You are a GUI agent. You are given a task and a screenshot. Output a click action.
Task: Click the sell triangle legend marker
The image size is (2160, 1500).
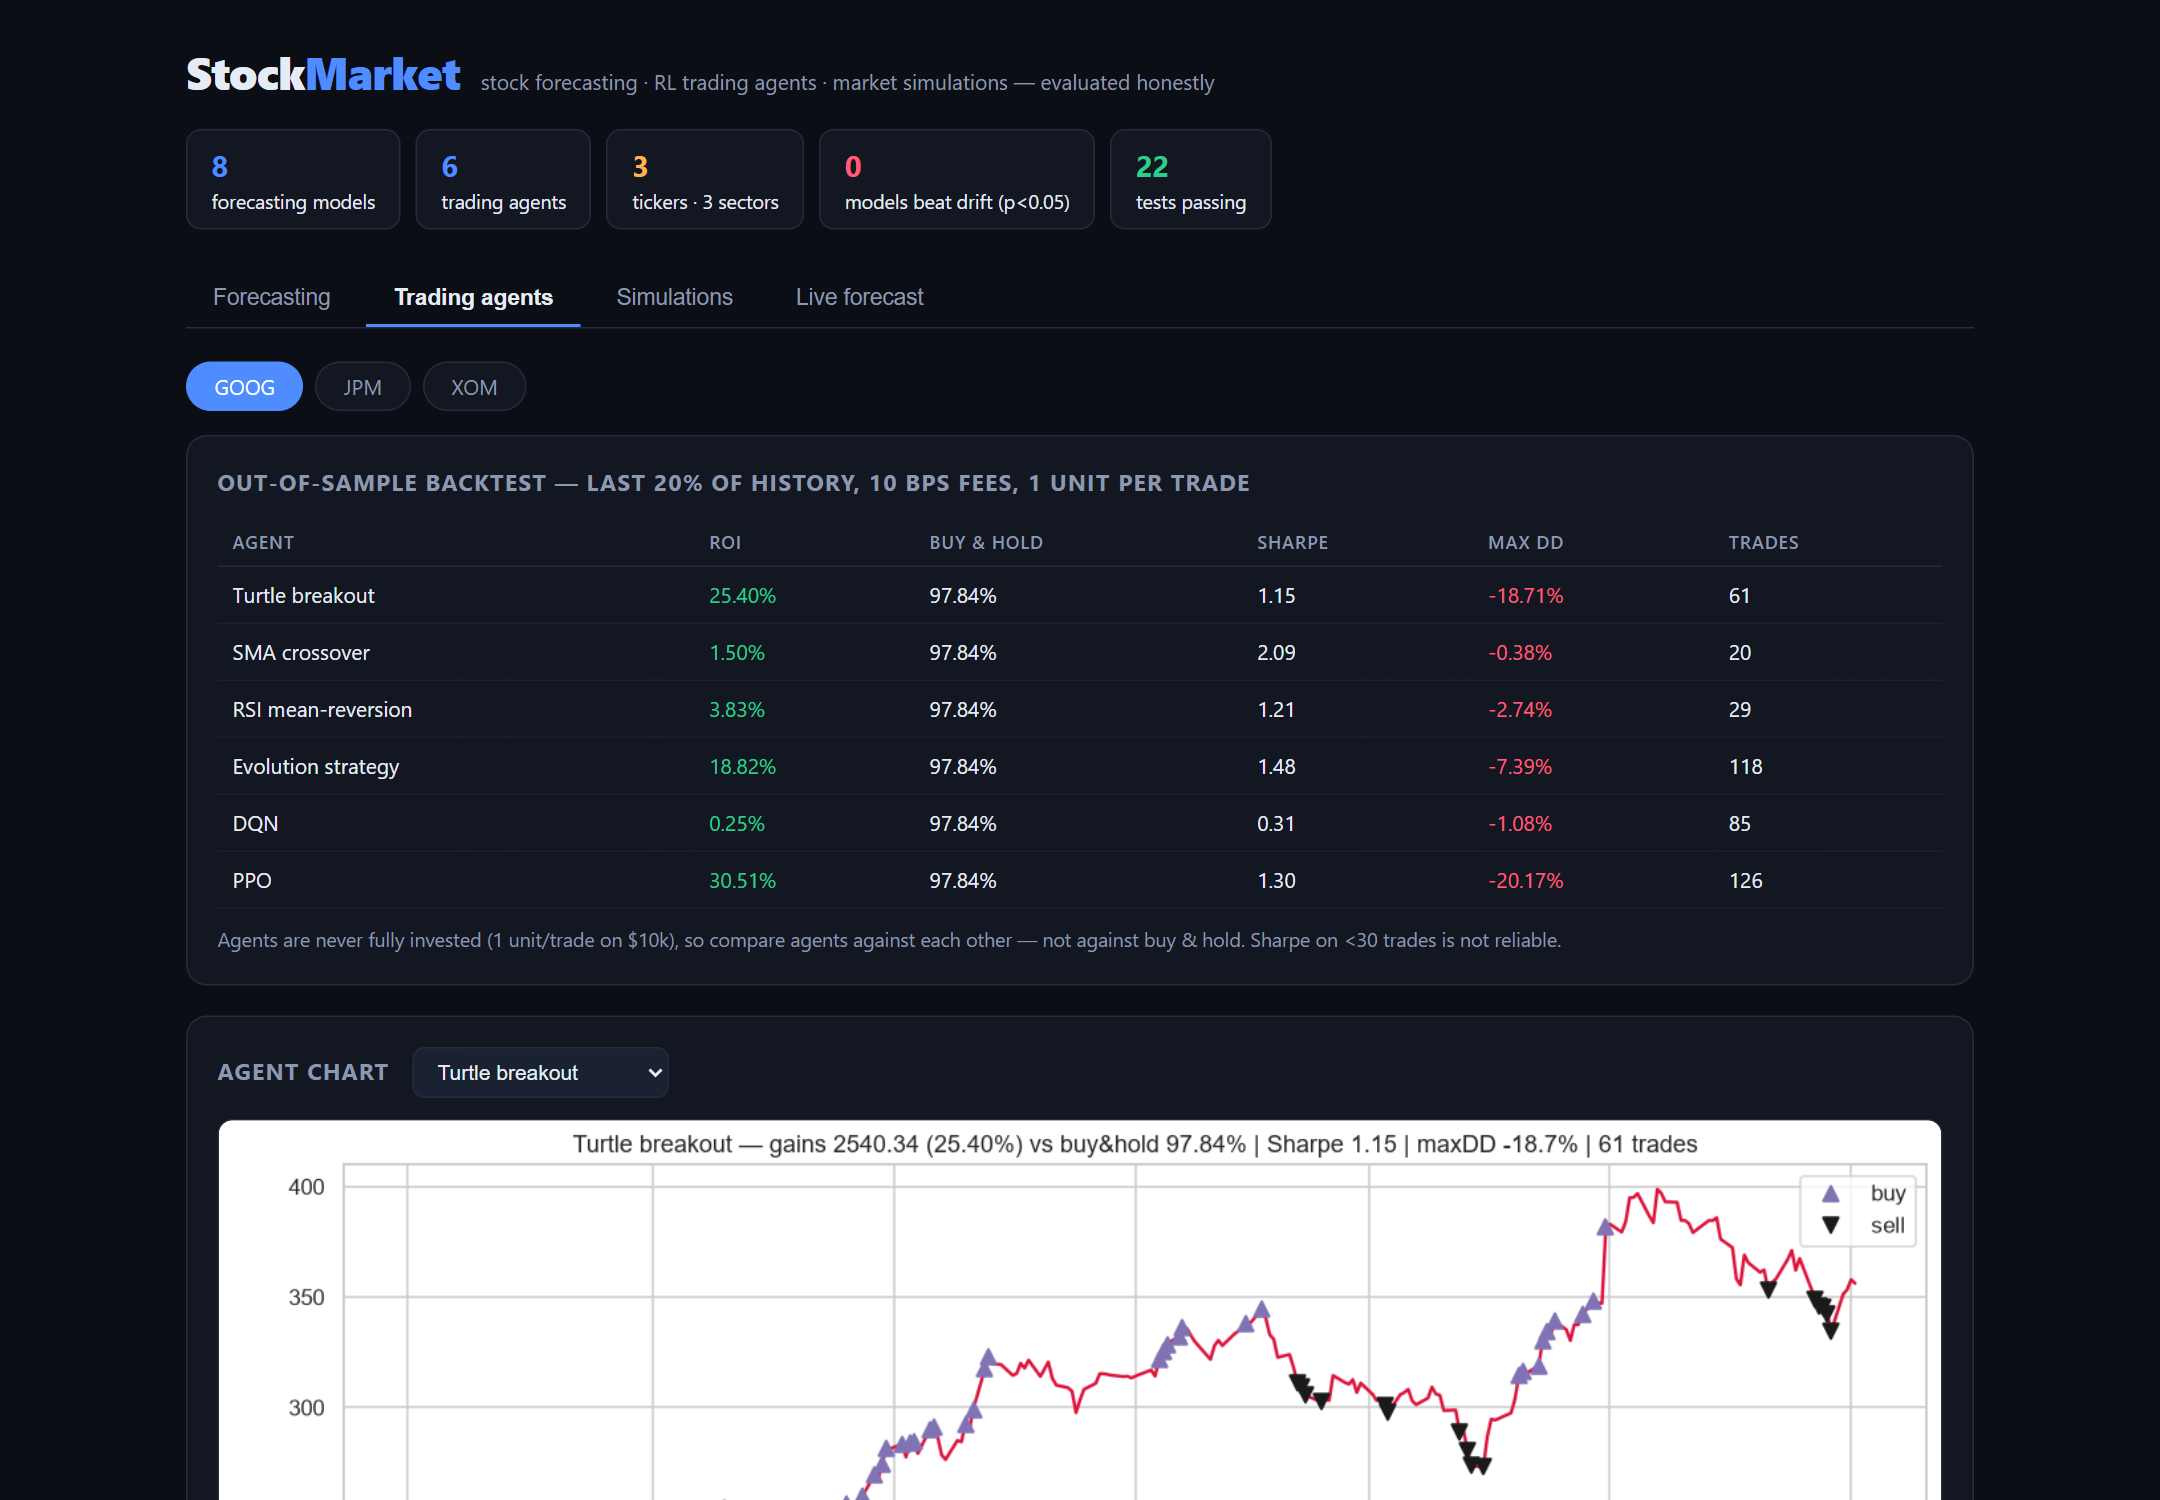(x=1830, y=1225)
